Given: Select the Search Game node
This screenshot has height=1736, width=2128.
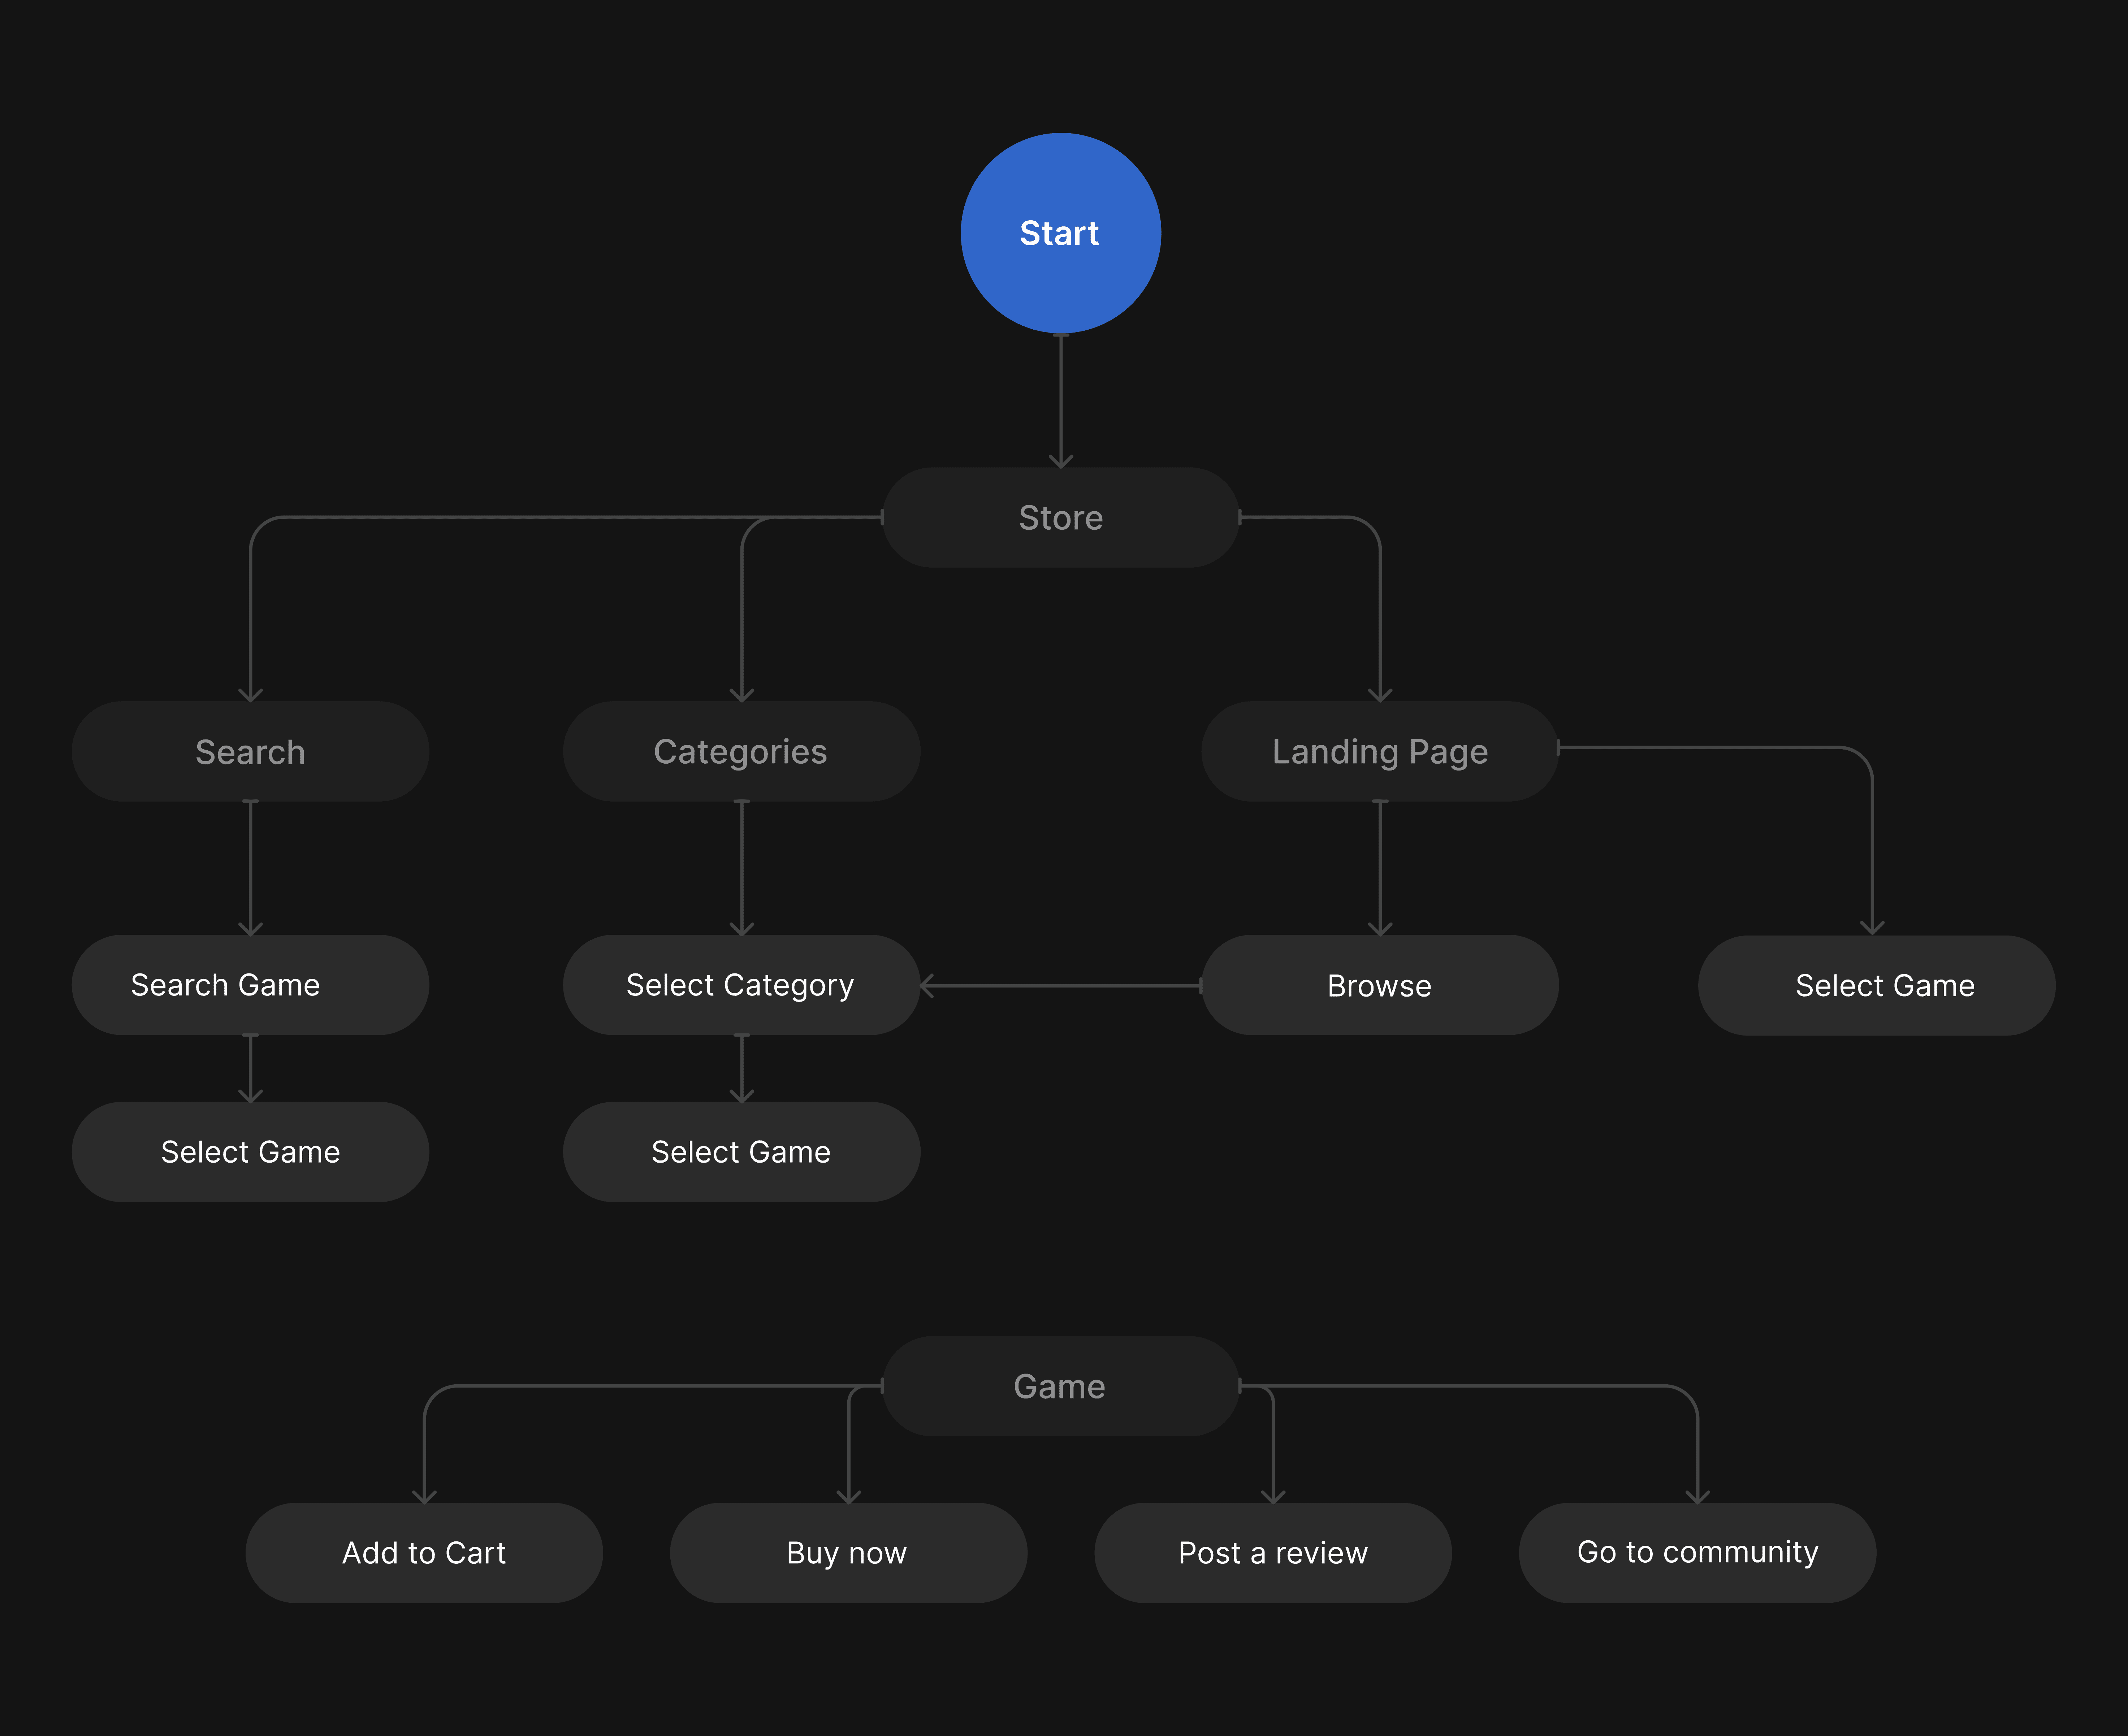Looking at the screenshot, I should (x=250, y=985).
